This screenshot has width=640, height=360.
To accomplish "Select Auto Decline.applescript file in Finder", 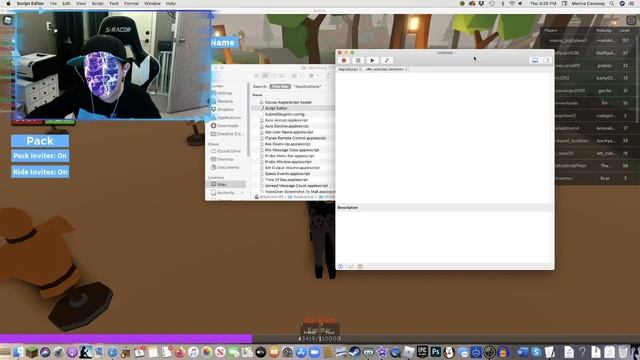I will pyautogui.click(x=287, y=126).
